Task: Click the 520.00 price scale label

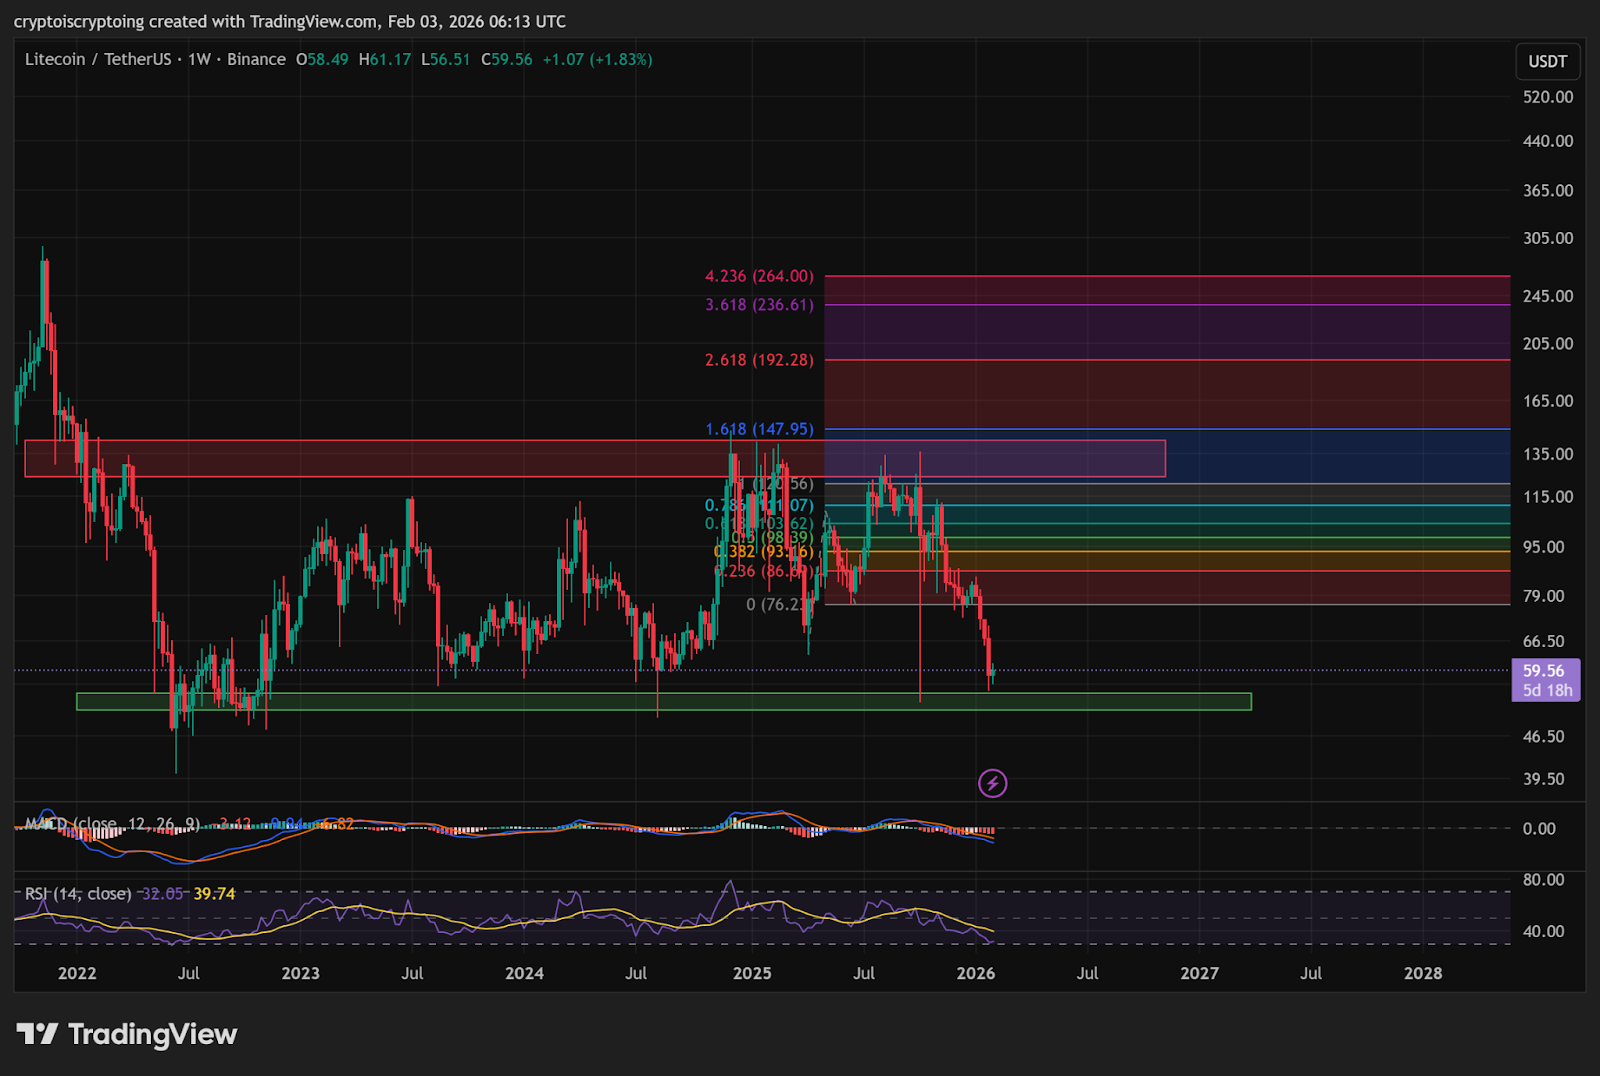Action: [1547, 97]
